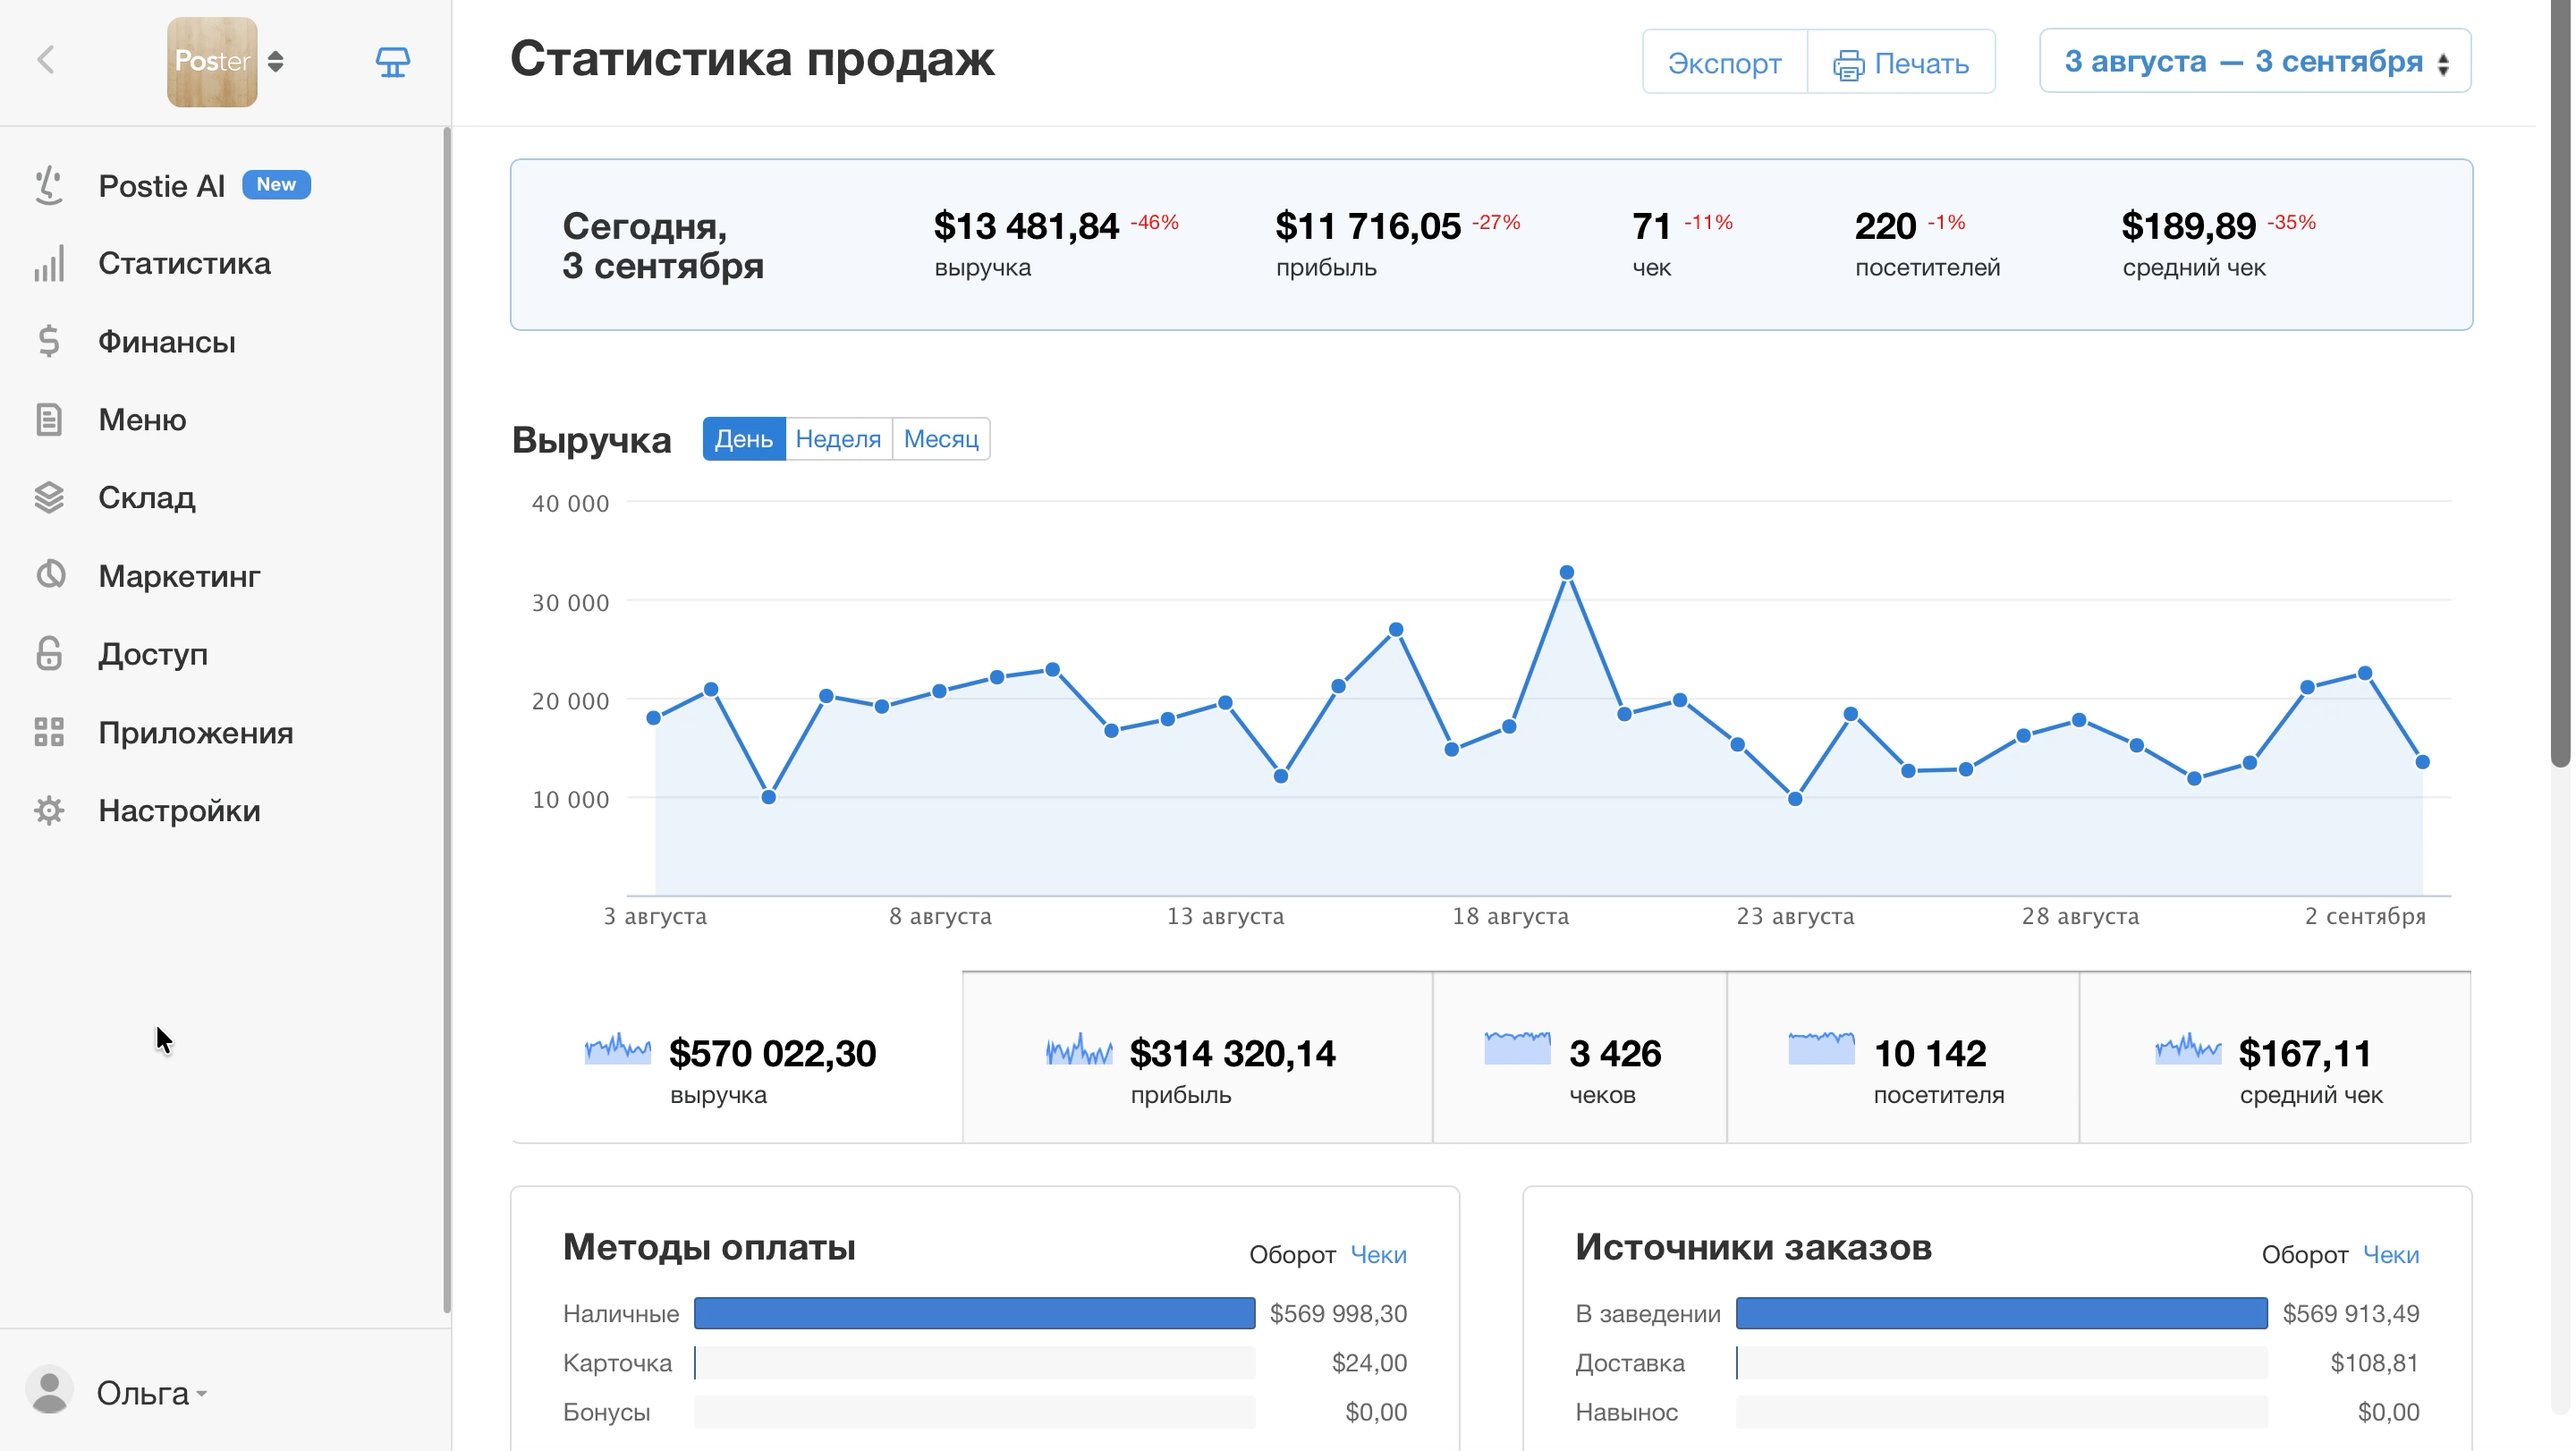
Task: Switch chart interval to Неделя
Action: [838, 439]
